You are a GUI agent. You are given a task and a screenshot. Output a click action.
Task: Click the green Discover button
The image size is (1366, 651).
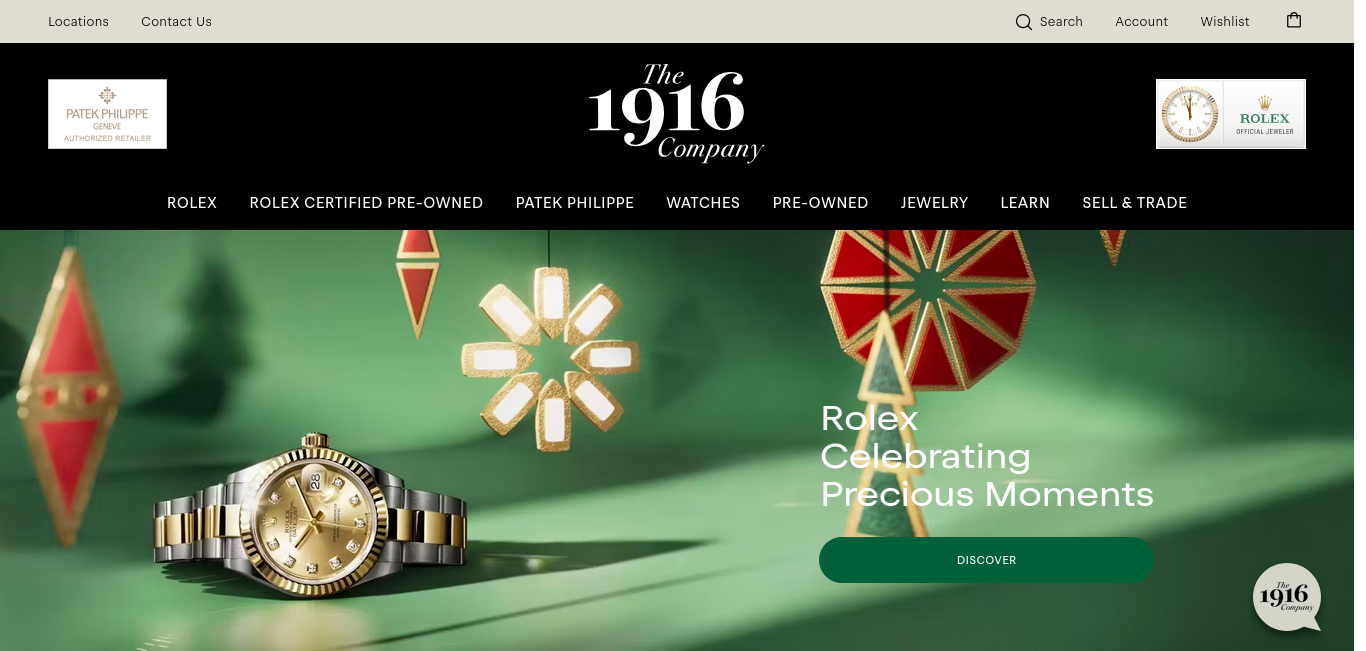pos(986,560)
